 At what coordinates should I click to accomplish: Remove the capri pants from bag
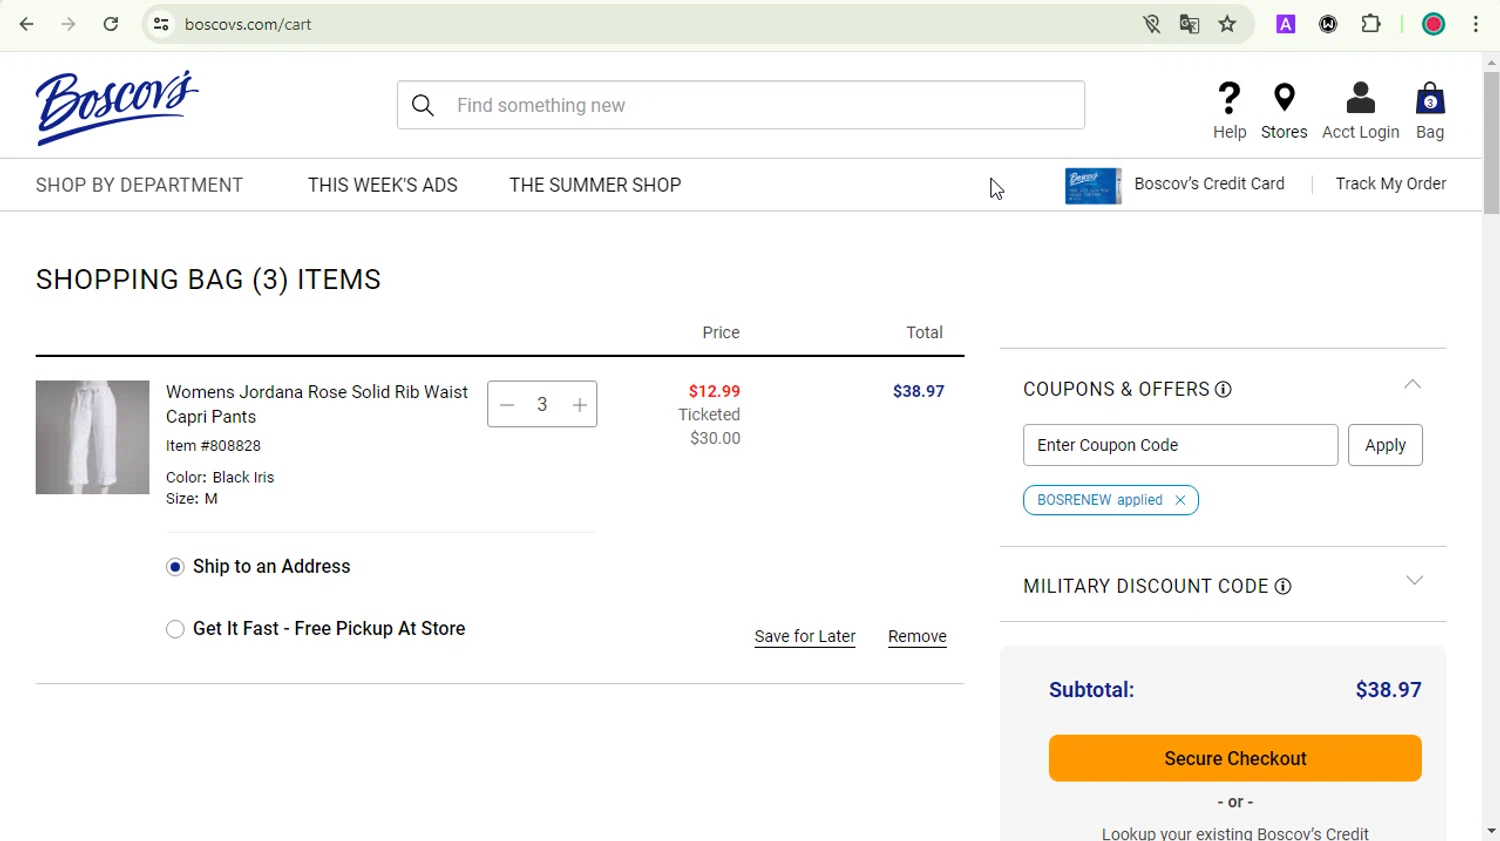(x=917, y=637)
